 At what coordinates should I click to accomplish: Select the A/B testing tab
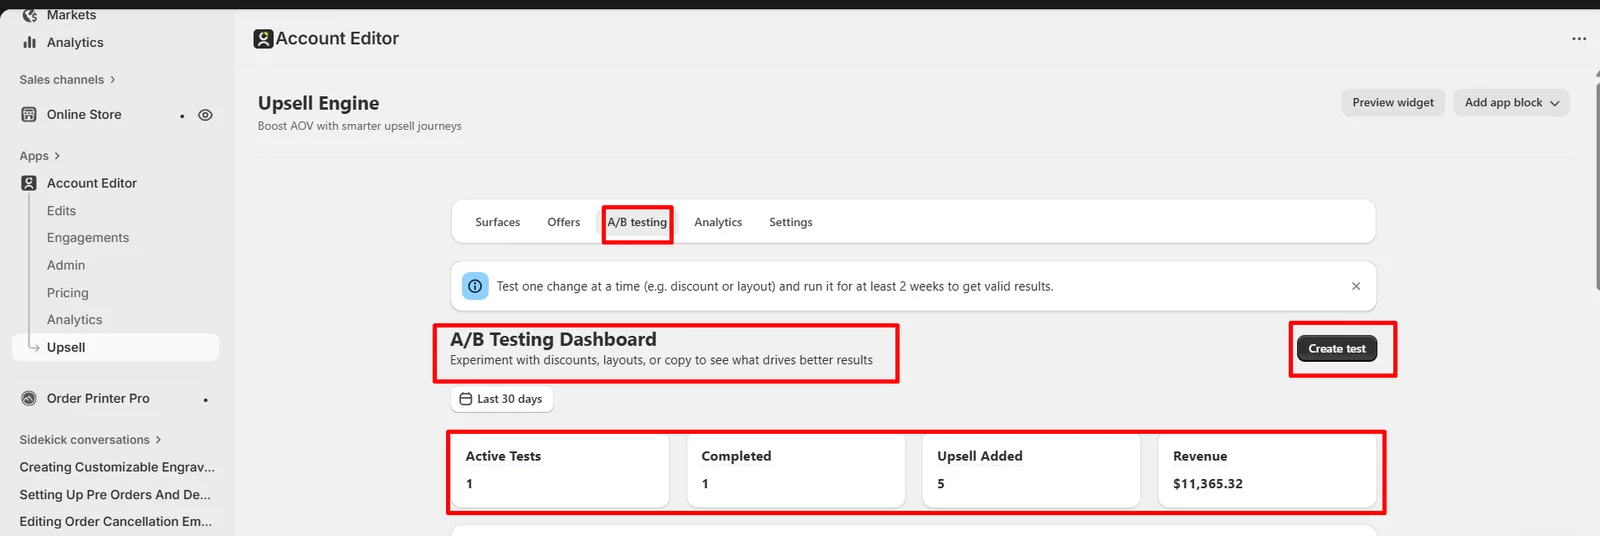tap(637, 222)
